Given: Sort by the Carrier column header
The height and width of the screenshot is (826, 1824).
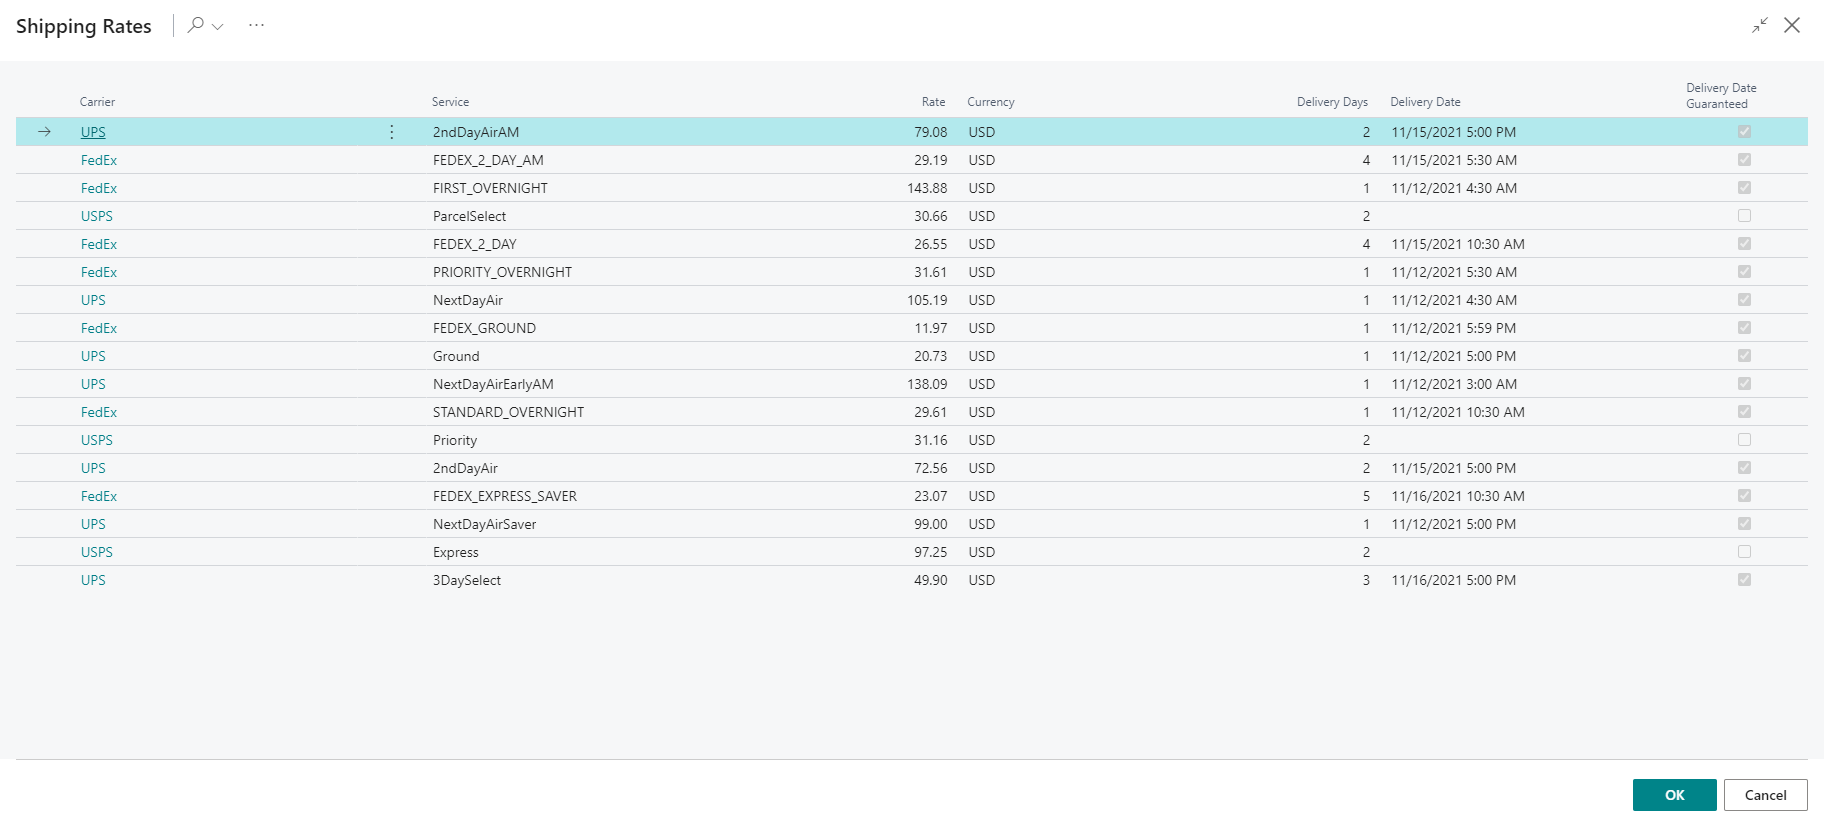Looking at the screenshot, I should click(97, 102).
